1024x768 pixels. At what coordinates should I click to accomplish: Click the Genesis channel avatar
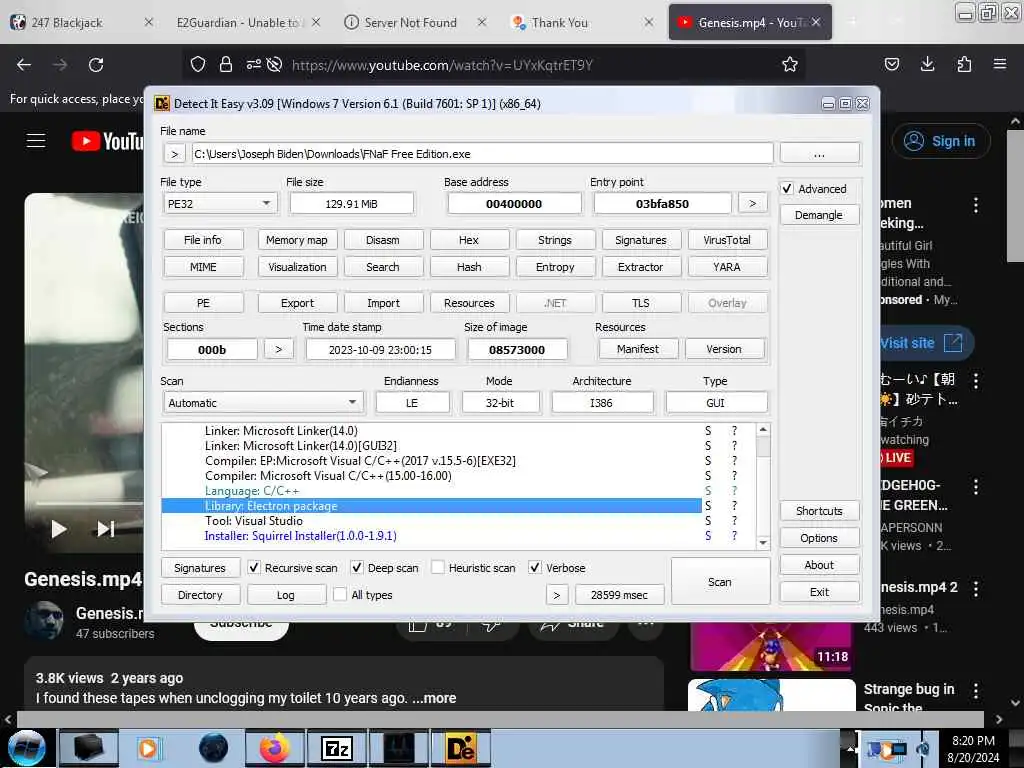click(44, 620)
